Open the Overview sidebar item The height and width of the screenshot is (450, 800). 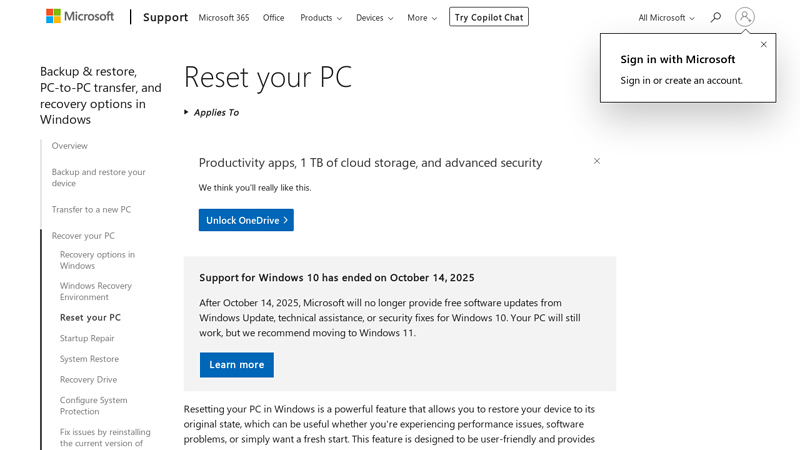(69, 146)
